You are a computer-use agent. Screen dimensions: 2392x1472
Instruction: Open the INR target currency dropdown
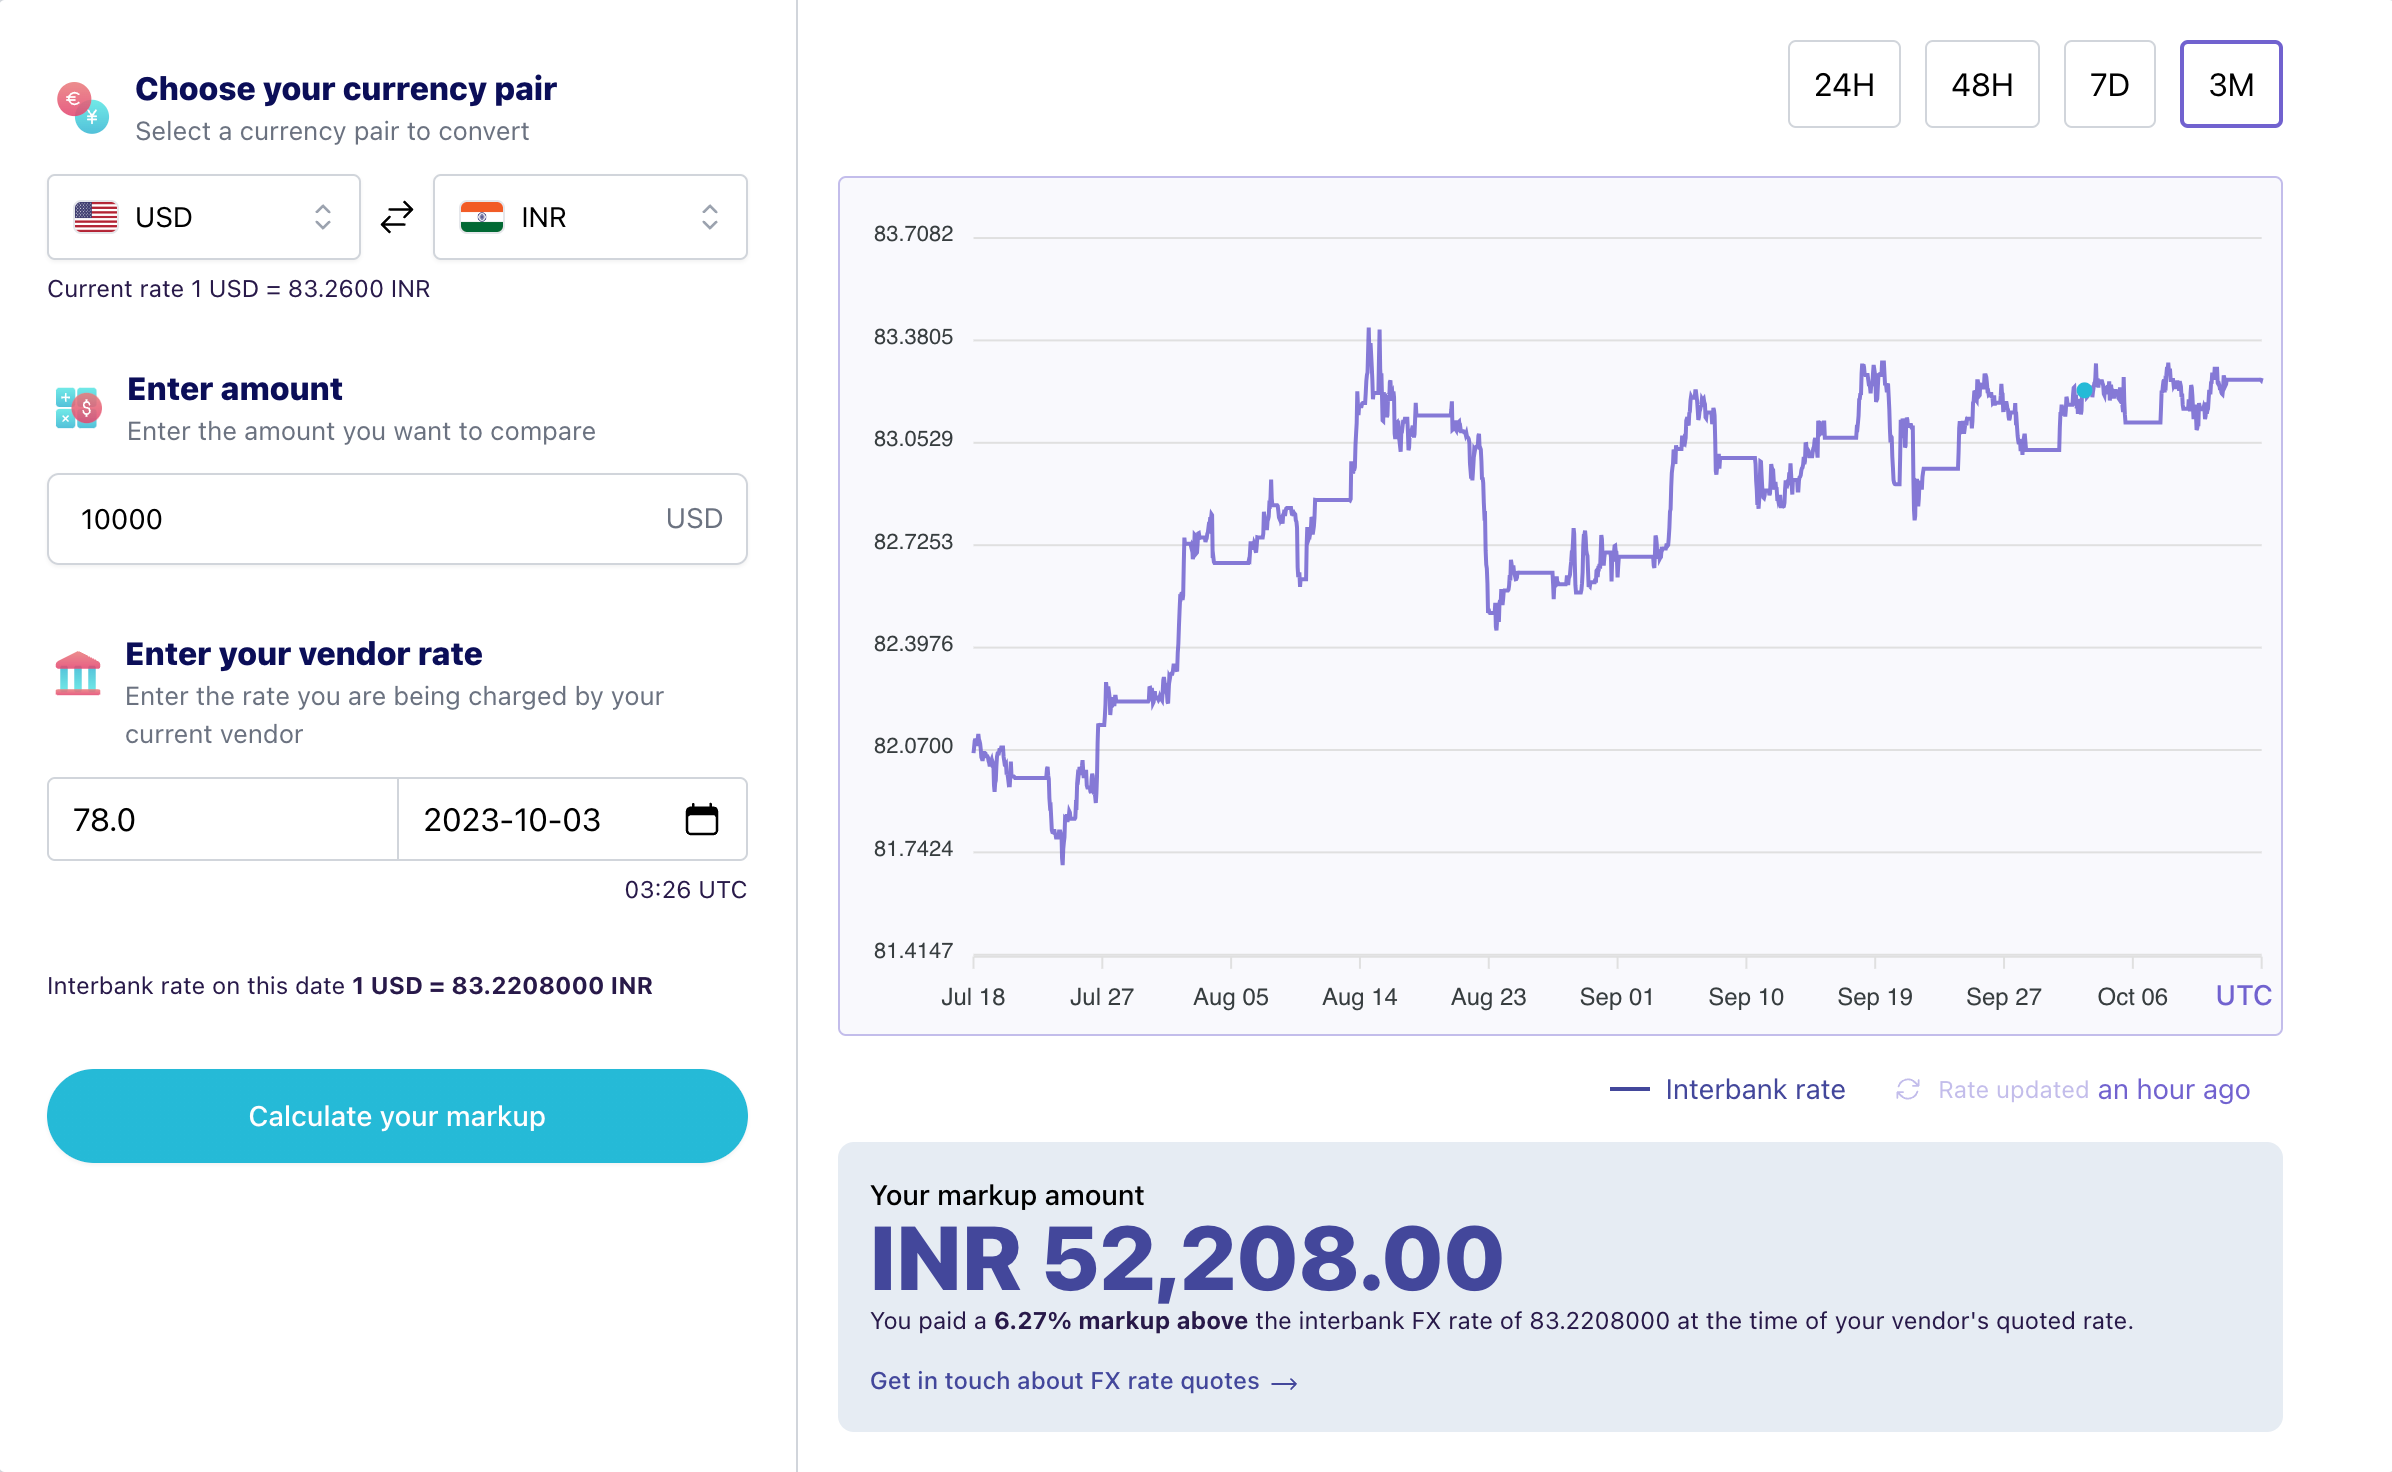[590, 217]
